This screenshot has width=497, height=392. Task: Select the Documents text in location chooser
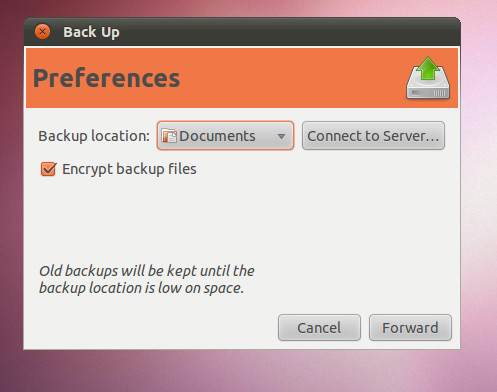(x=217, y=136)
